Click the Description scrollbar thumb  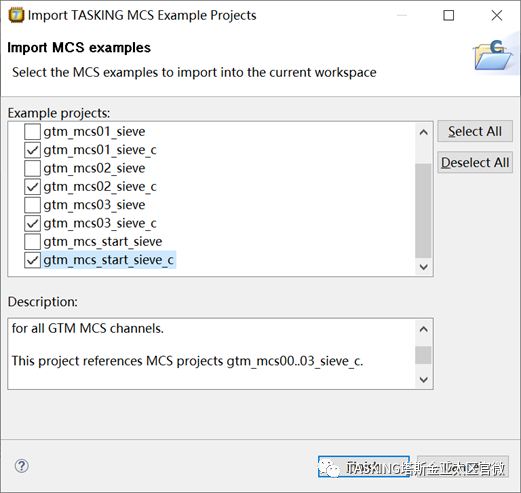pos(423,355)
